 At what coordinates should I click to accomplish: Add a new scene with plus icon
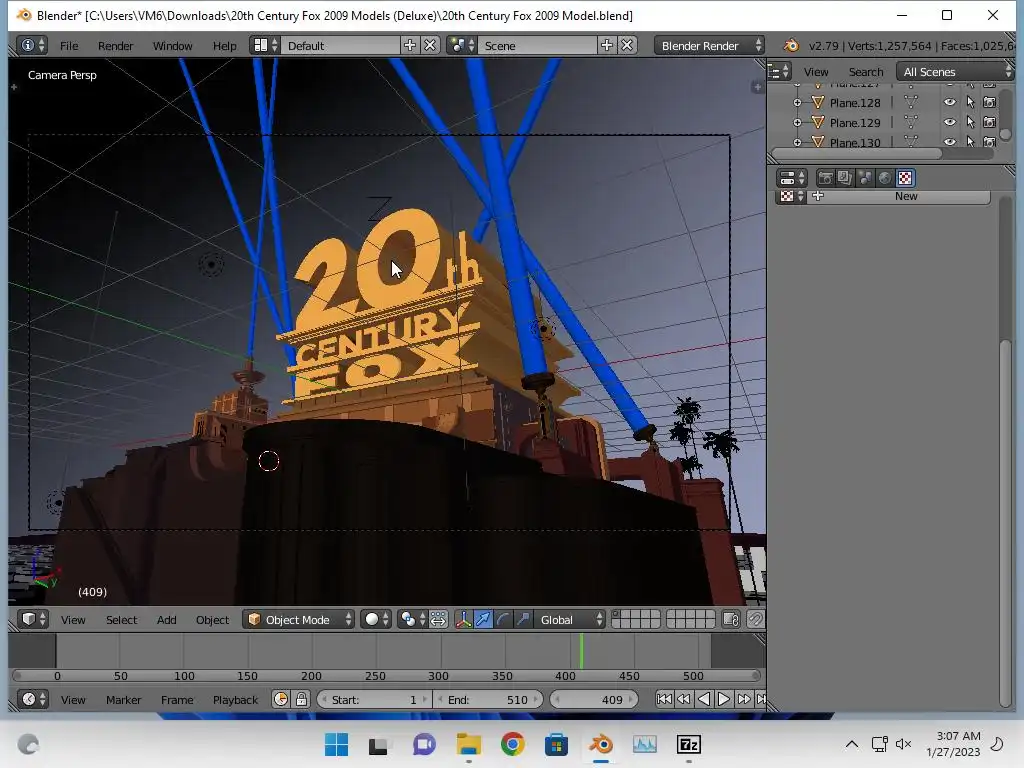(x=607, y=45)
